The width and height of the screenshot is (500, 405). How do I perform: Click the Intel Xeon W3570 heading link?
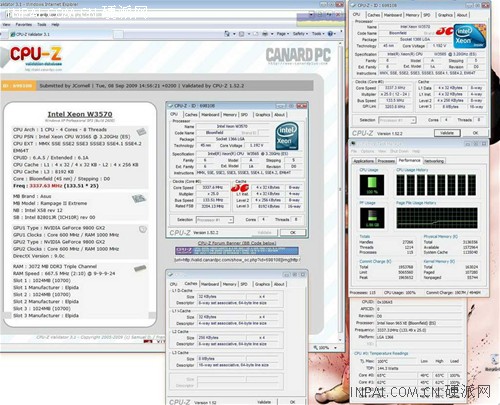[x=80, y=114]
